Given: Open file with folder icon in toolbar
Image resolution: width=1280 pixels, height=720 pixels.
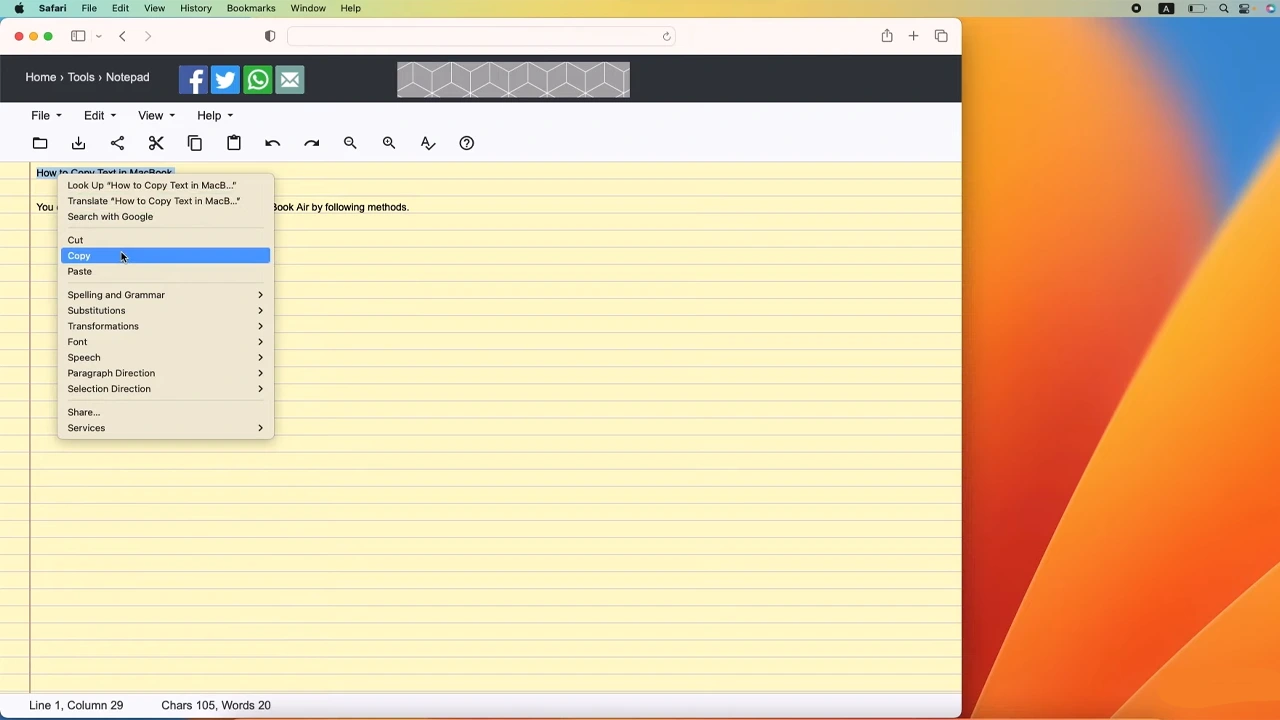Looking at the screenshot, I should click(40, 143).
